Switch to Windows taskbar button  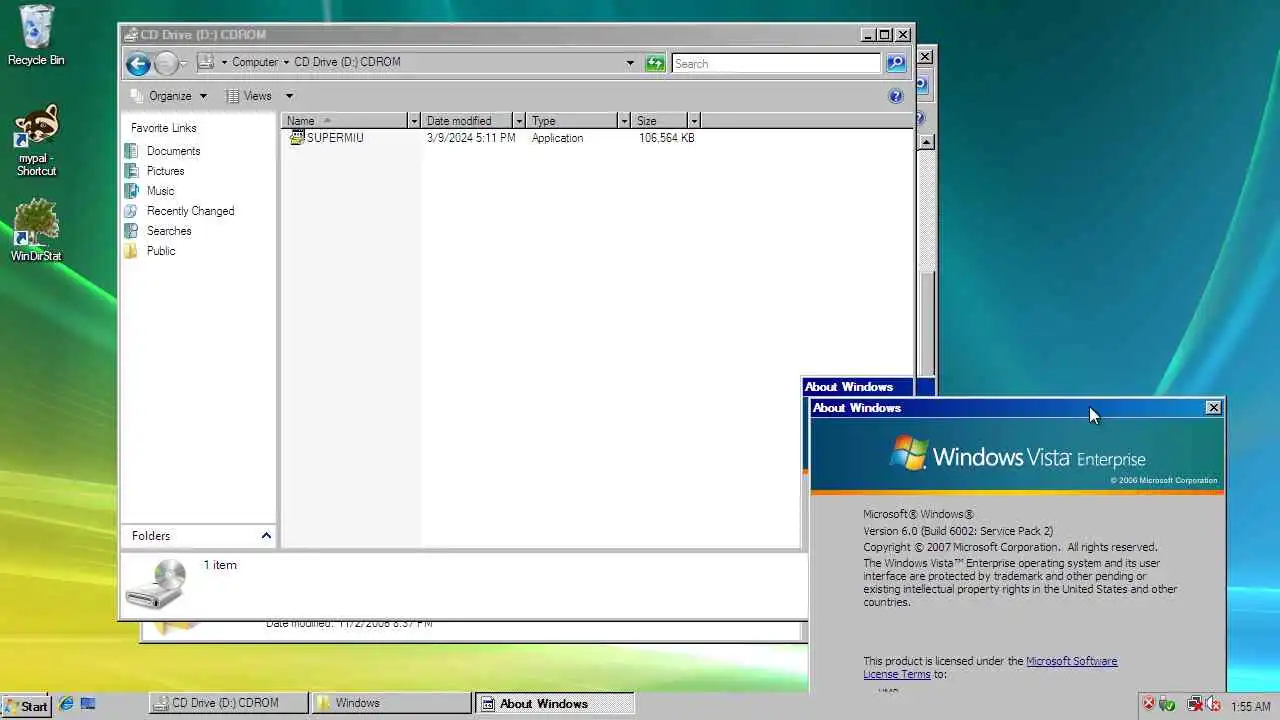tap(391, 704)
